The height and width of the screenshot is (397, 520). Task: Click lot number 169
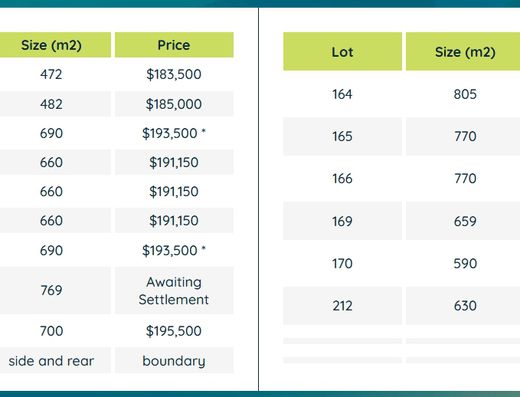coord(342,221)
